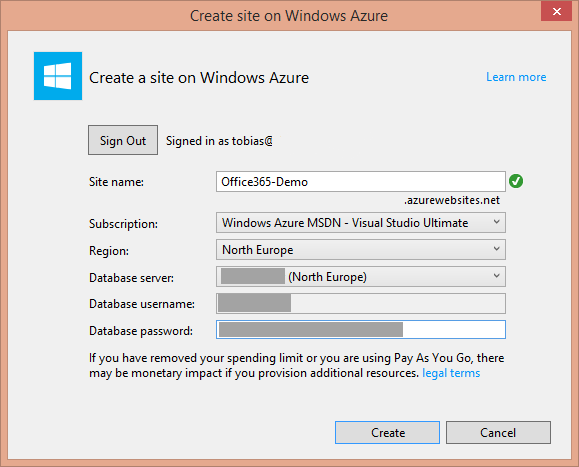The width and height of the screenshot is (579, 467).
Task: Click the Create button
Action: [387, 432]
